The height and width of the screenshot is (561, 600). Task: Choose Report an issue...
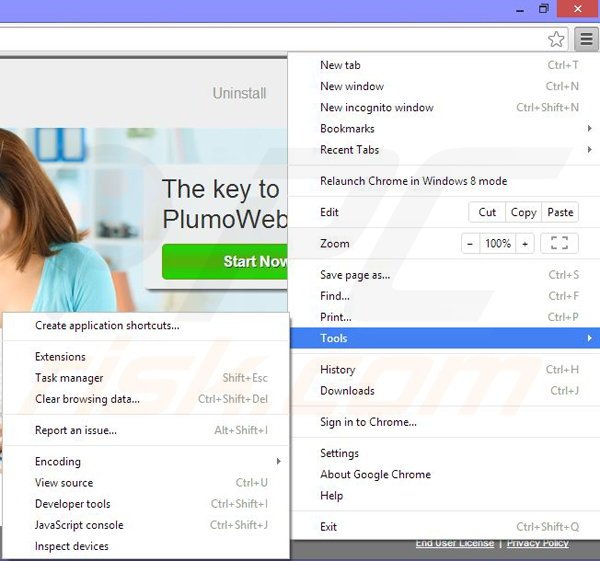click(x=146, y=430)
